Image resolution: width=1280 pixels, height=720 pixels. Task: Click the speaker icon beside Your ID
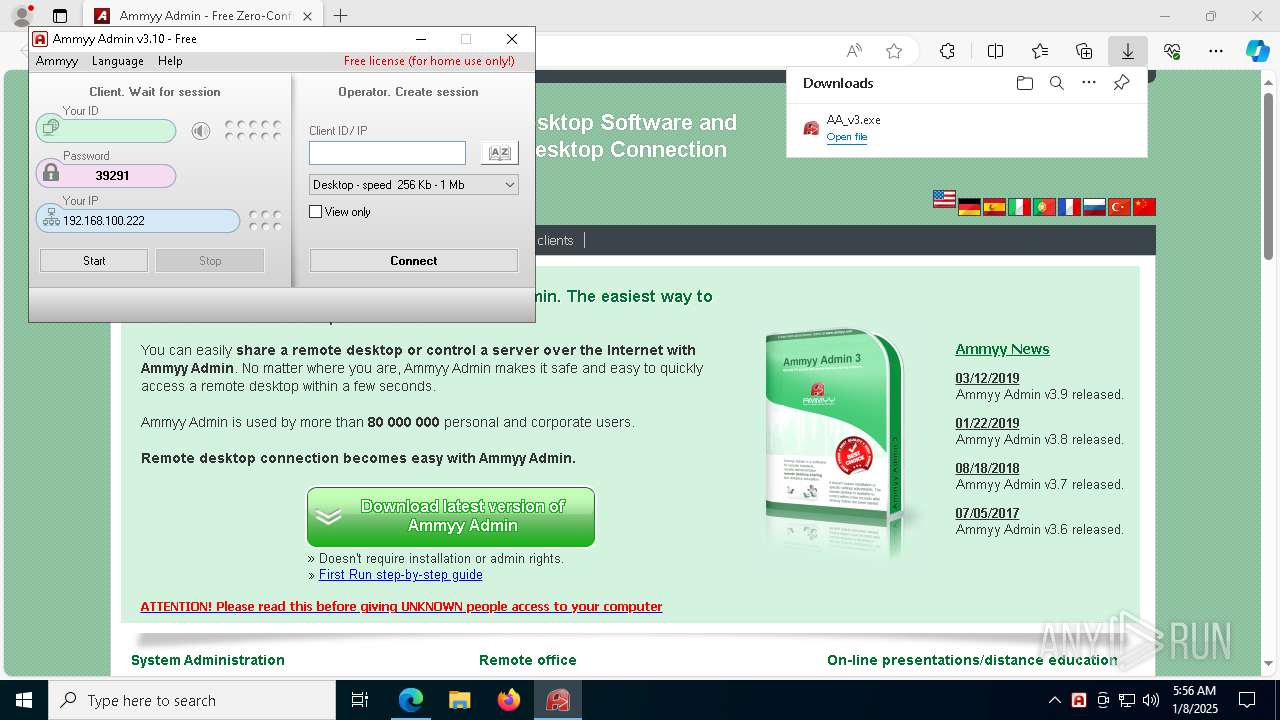(x=201, y=131)
